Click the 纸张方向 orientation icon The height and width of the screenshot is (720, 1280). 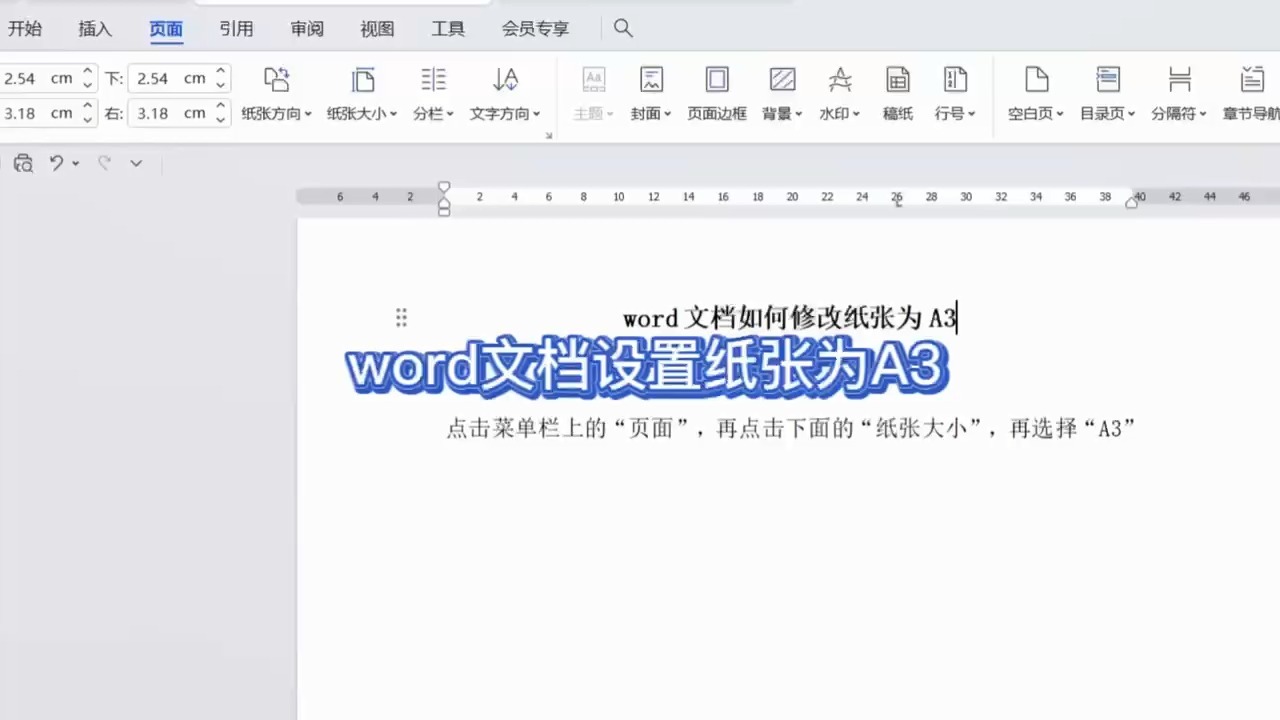point(277,79)
